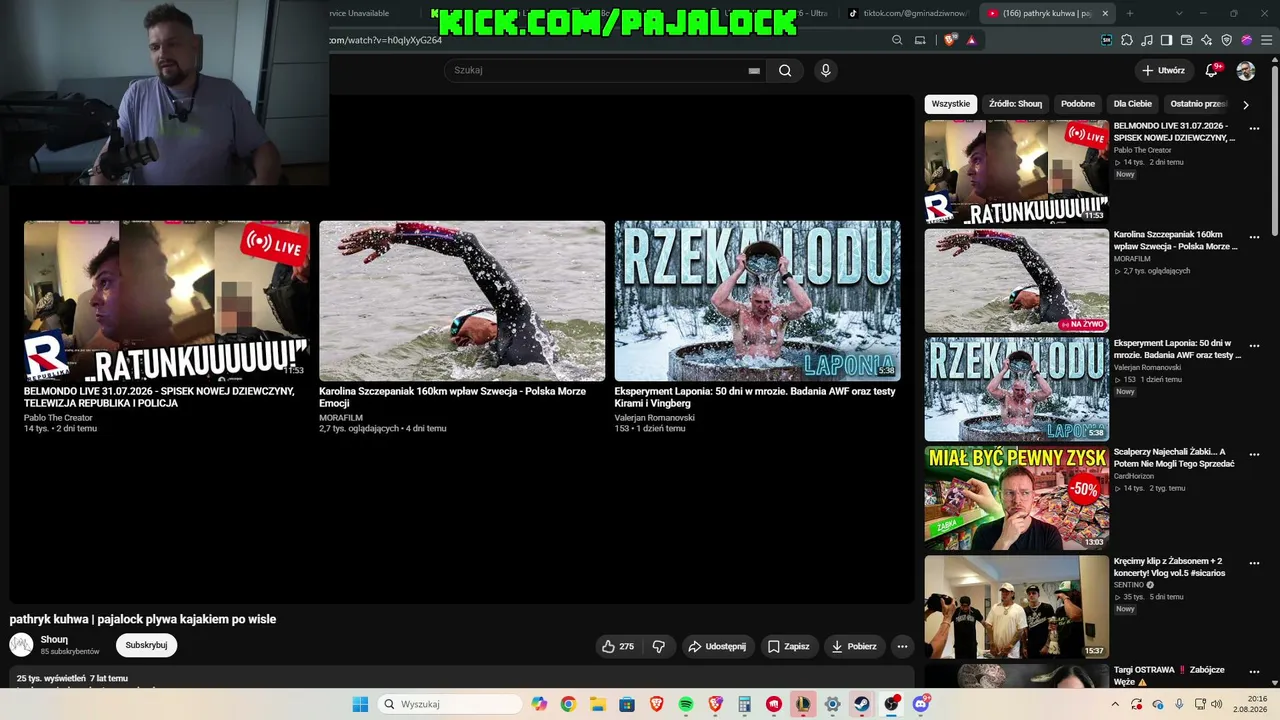Screen dimensions: 1280x720
Task: Open OBS Studio from the taskbar
Action: coord(891,704)
